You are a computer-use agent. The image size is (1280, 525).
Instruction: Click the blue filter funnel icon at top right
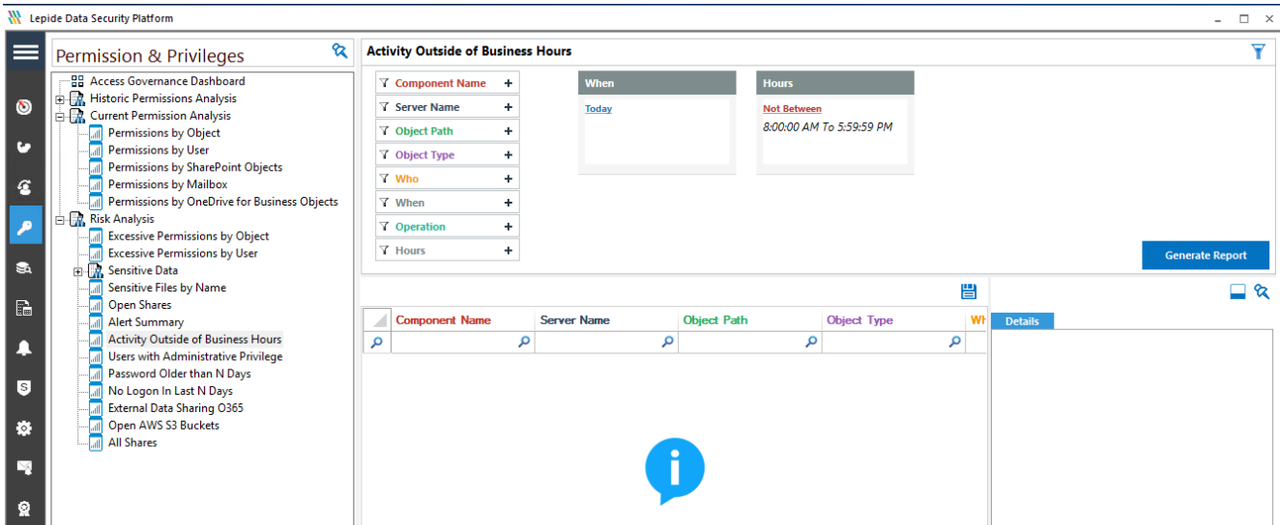point(1258,52)
